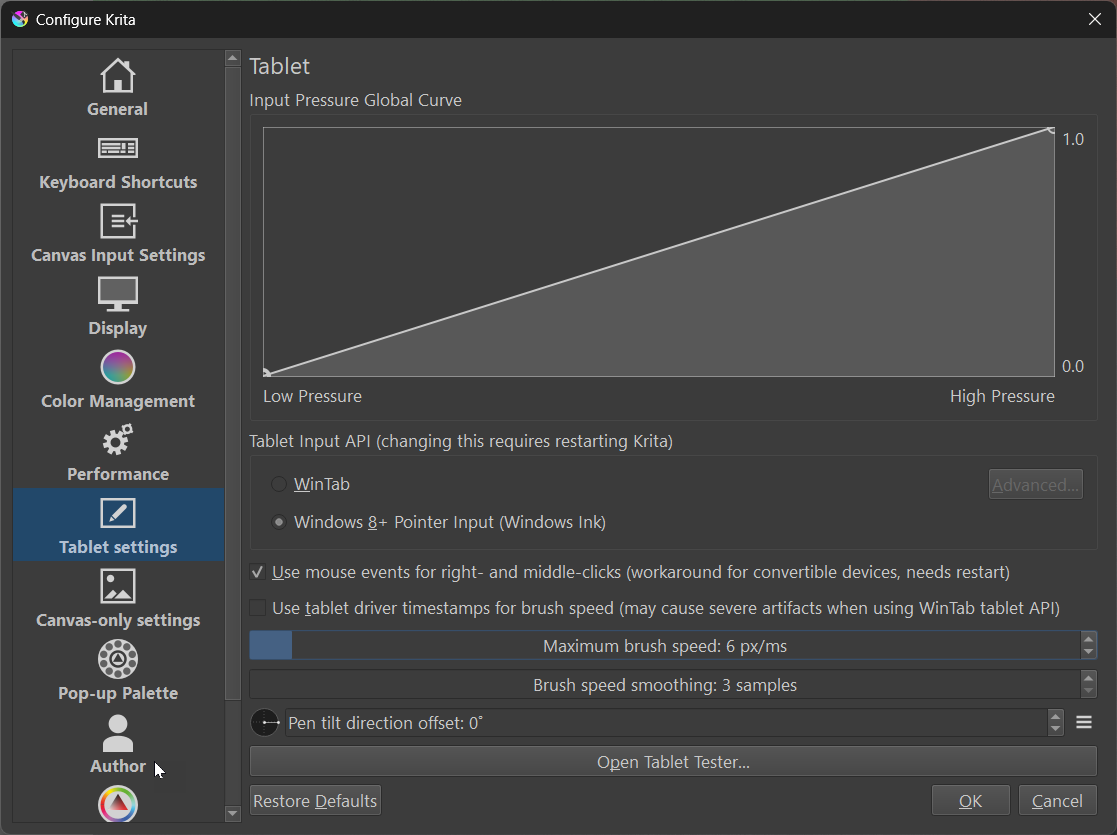The width and height of the screenshot is (1117, 835).
Task: Open the Author person icon
Action: pyautogui.click(x=118, y=733)
